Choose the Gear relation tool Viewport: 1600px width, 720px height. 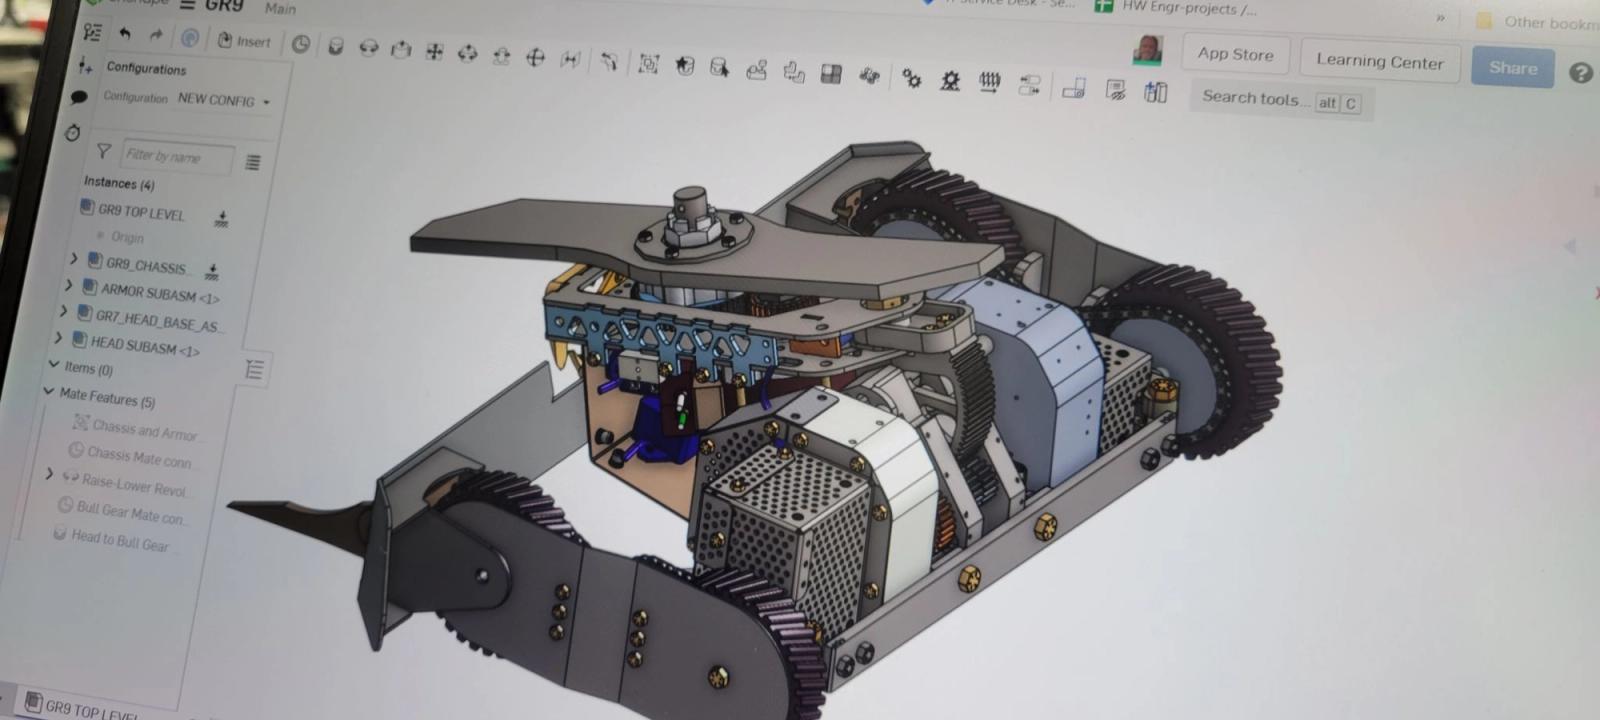(911, 78)
